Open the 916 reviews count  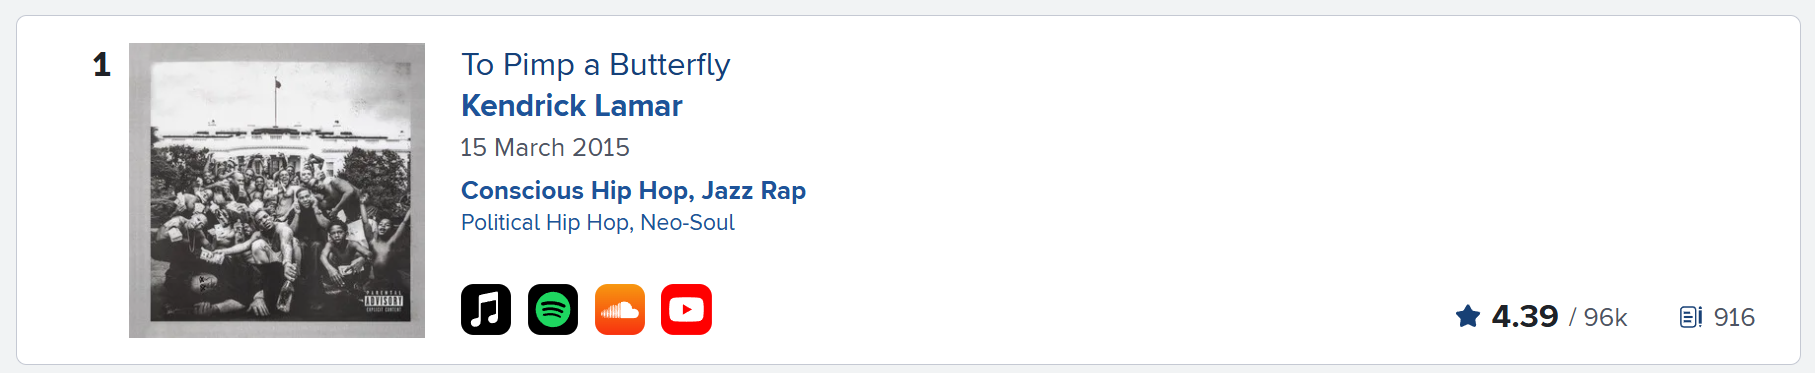(x=1734, y=318)
